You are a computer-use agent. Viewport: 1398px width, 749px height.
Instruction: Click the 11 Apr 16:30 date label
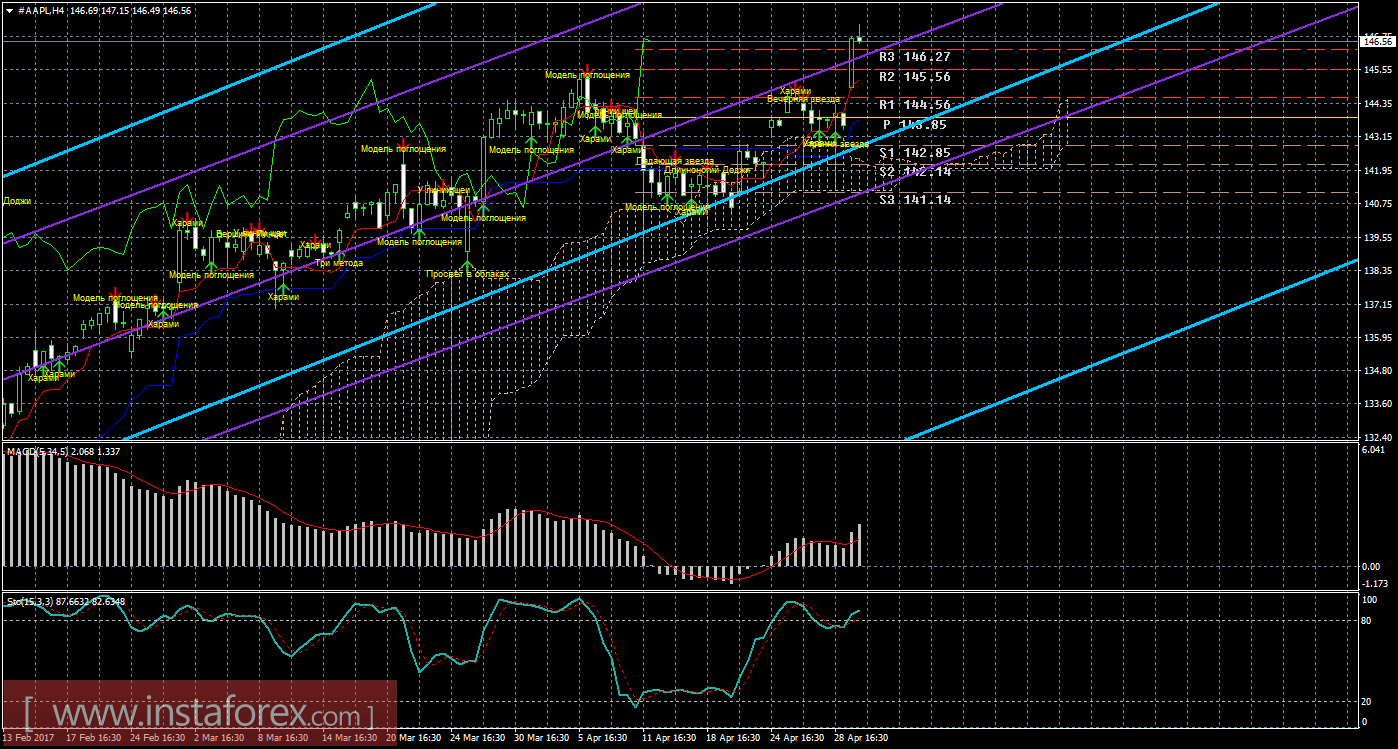pyautogui.click(x=669, y=738)
